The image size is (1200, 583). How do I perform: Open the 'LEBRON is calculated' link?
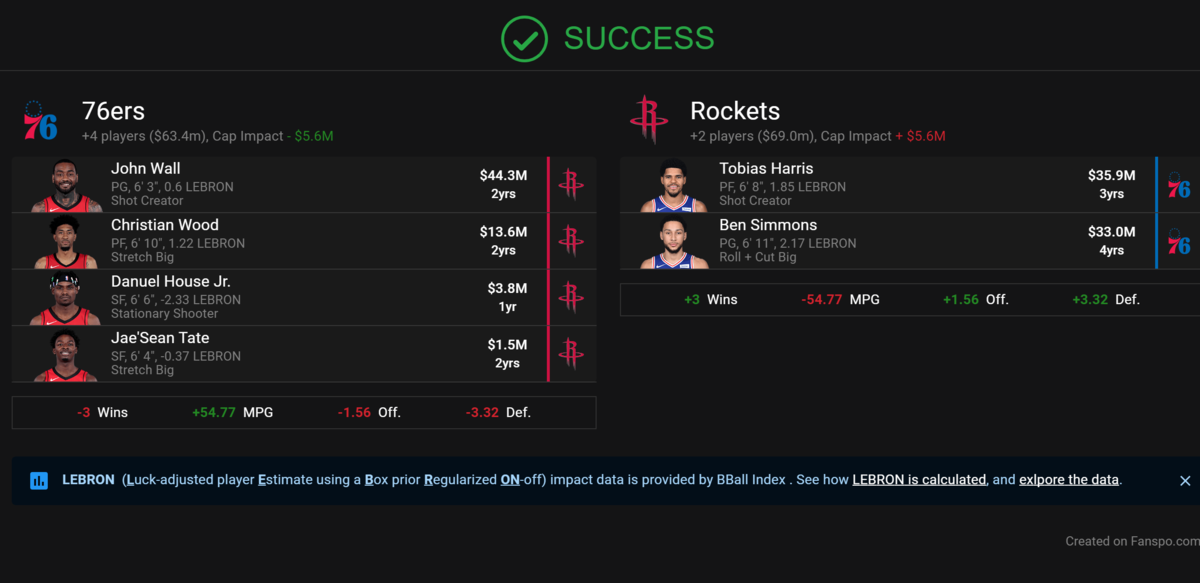pos(919,480)
